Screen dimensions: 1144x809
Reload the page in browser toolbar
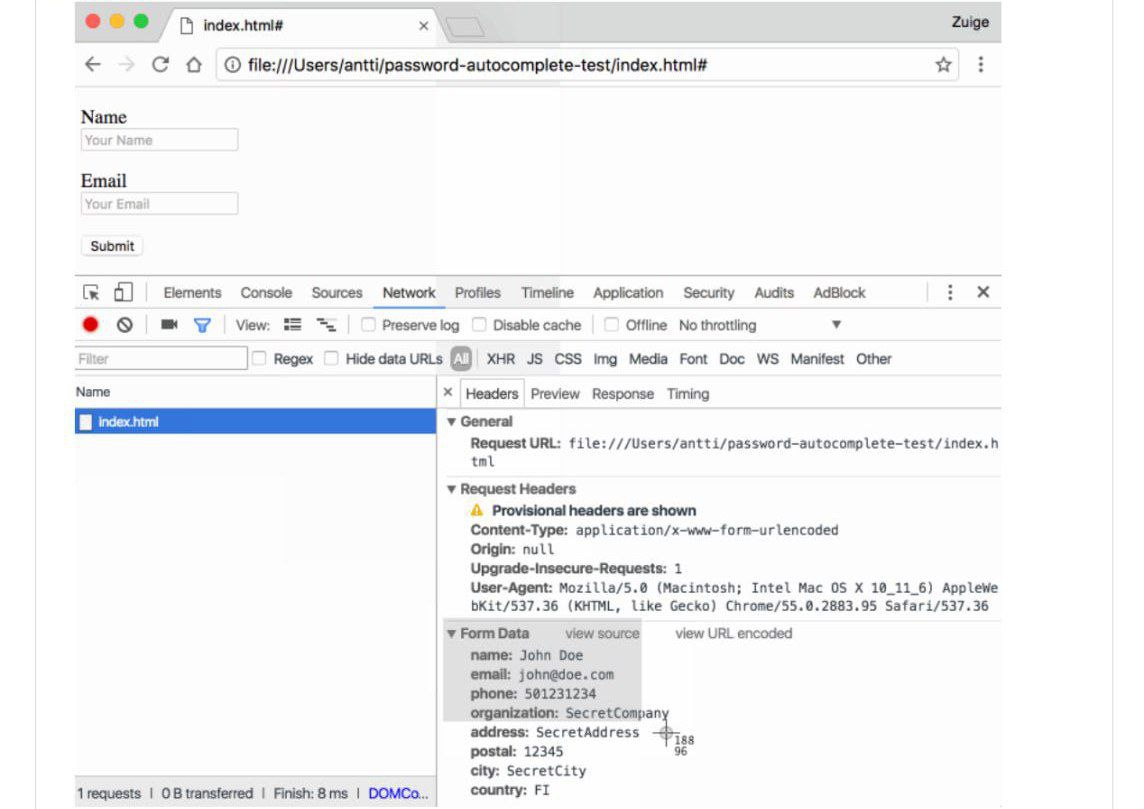tap(160, 65)
